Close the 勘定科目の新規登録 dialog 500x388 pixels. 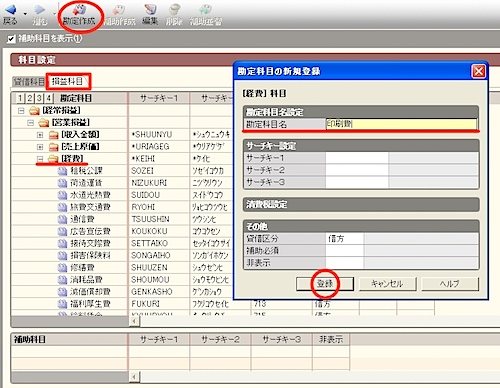pyautogui.click(x=479, y=71)
